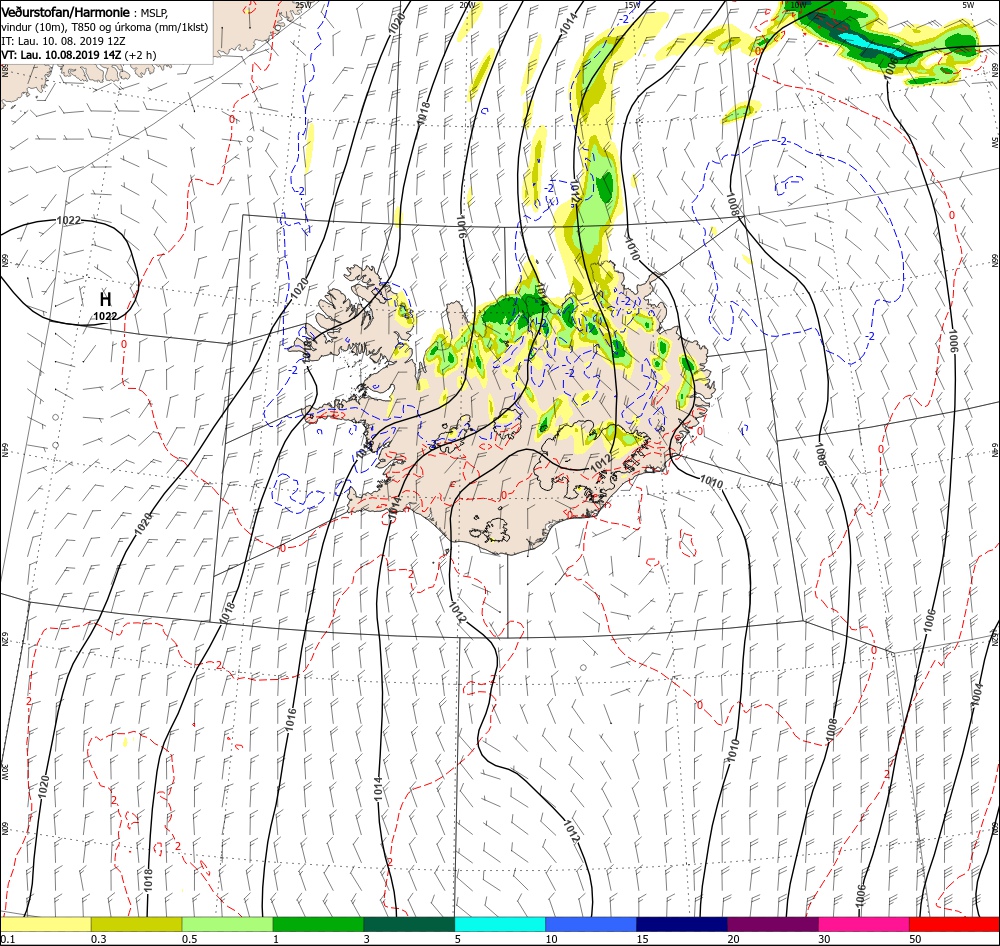Click the blue 10–15 legend swatch

coord(591,924)
